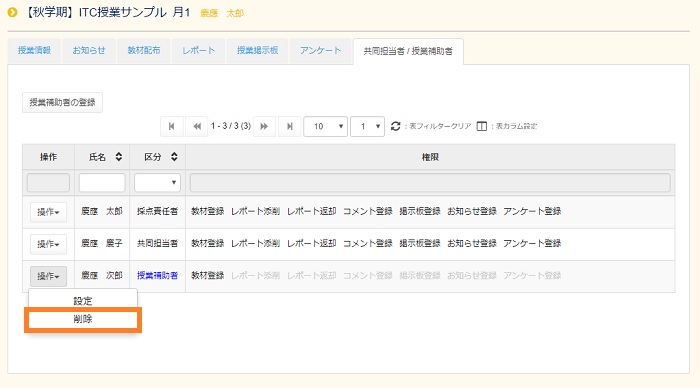
Task: Sort by 氏名 column arrows
Action: [119, 157]
